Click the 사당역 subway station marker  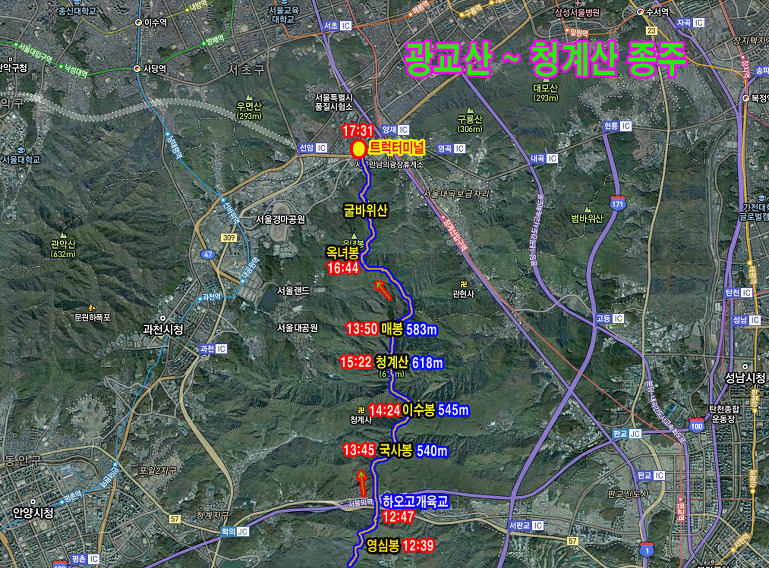pos(139,69)
